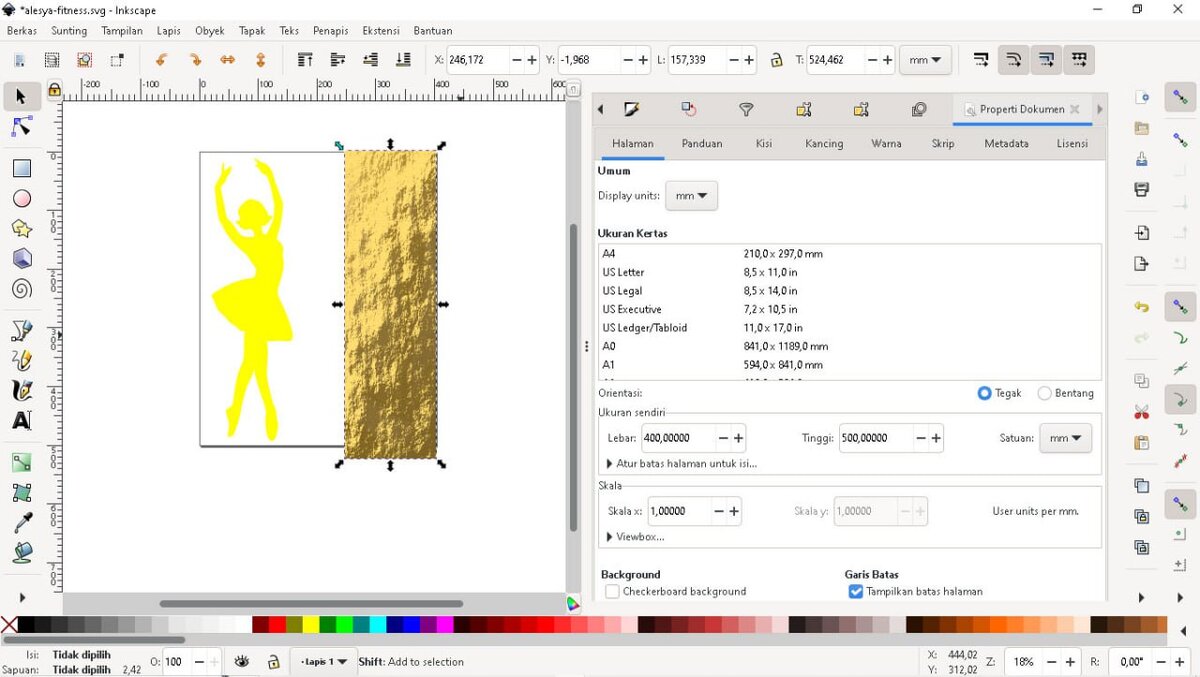The image size is (1200, 677).
Task: Flip the selection vertically
Action: (260, 60)
